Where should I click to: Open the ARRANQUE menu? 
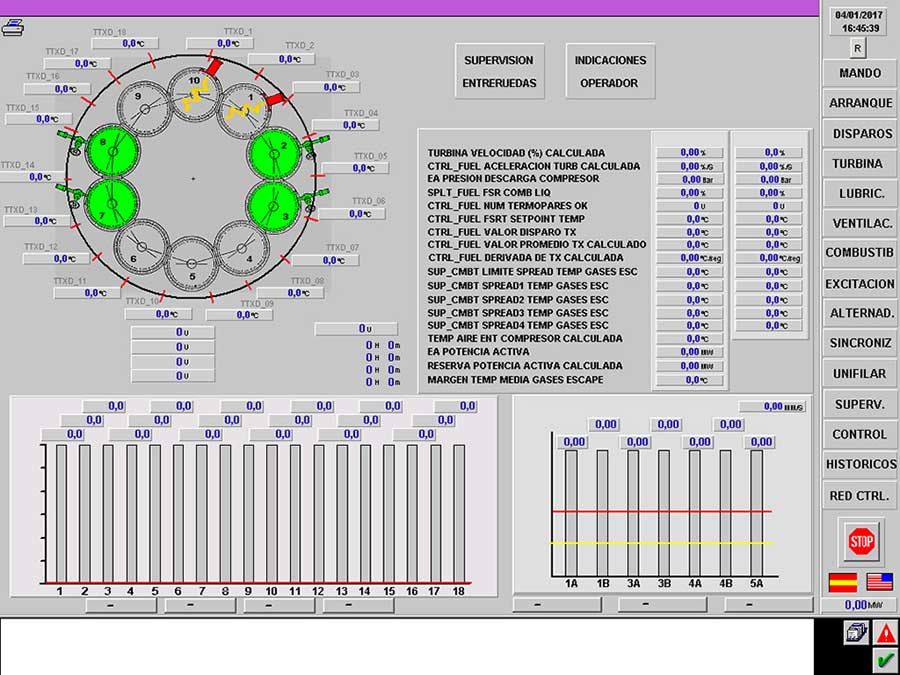(859, 103)
